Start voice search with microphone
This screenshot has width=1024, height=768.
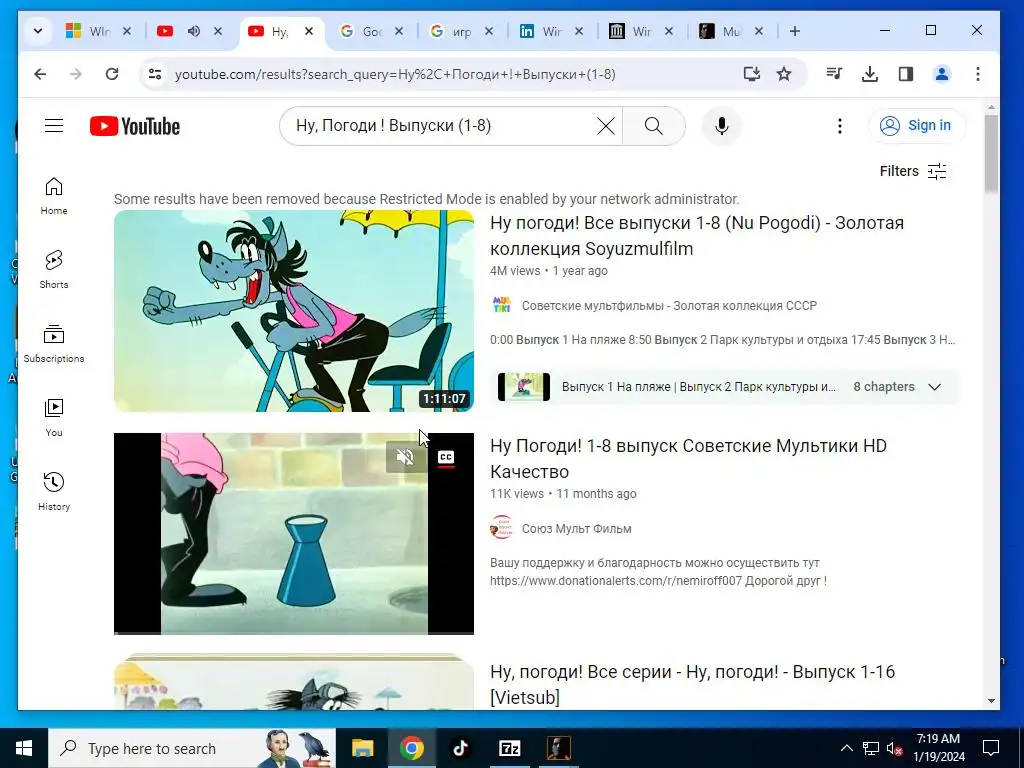click(x=722, y=126)
